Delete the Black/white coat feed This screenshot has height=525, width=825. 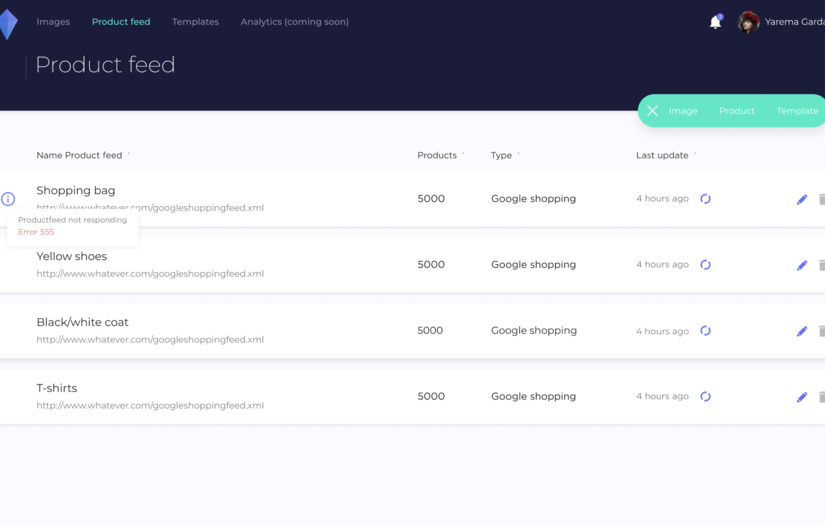[x=821, y=331]
